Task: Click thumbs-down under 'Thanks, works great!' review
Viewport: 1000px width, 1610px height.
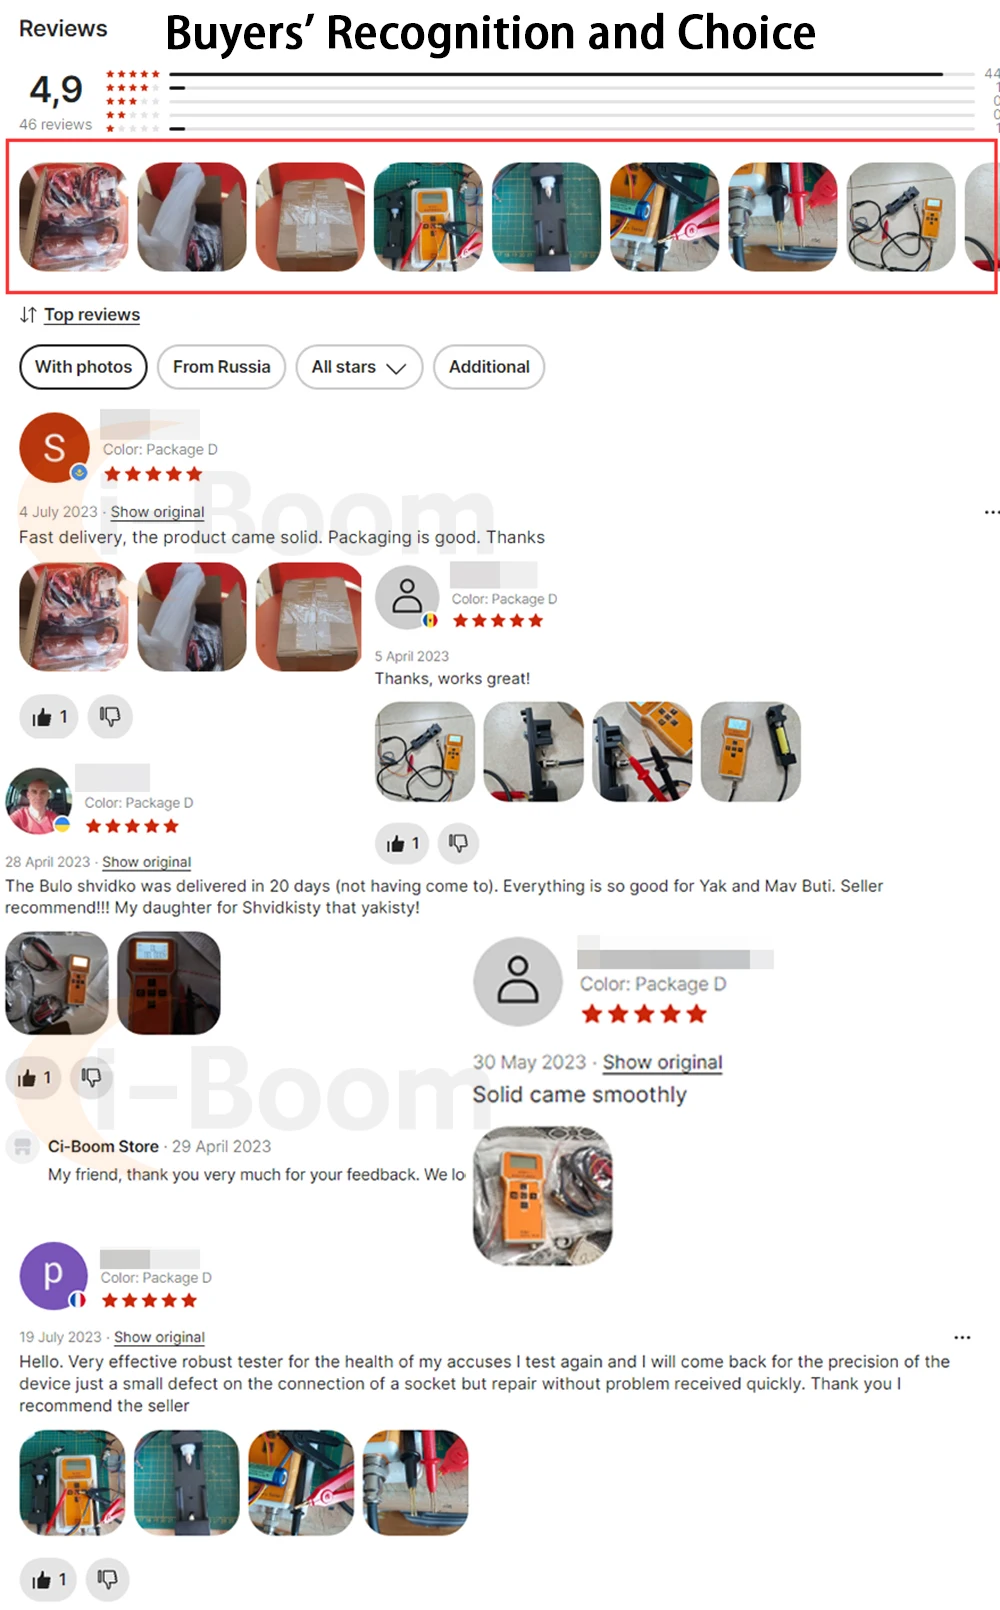Action: pyautogui.click(x=458, y=844)
